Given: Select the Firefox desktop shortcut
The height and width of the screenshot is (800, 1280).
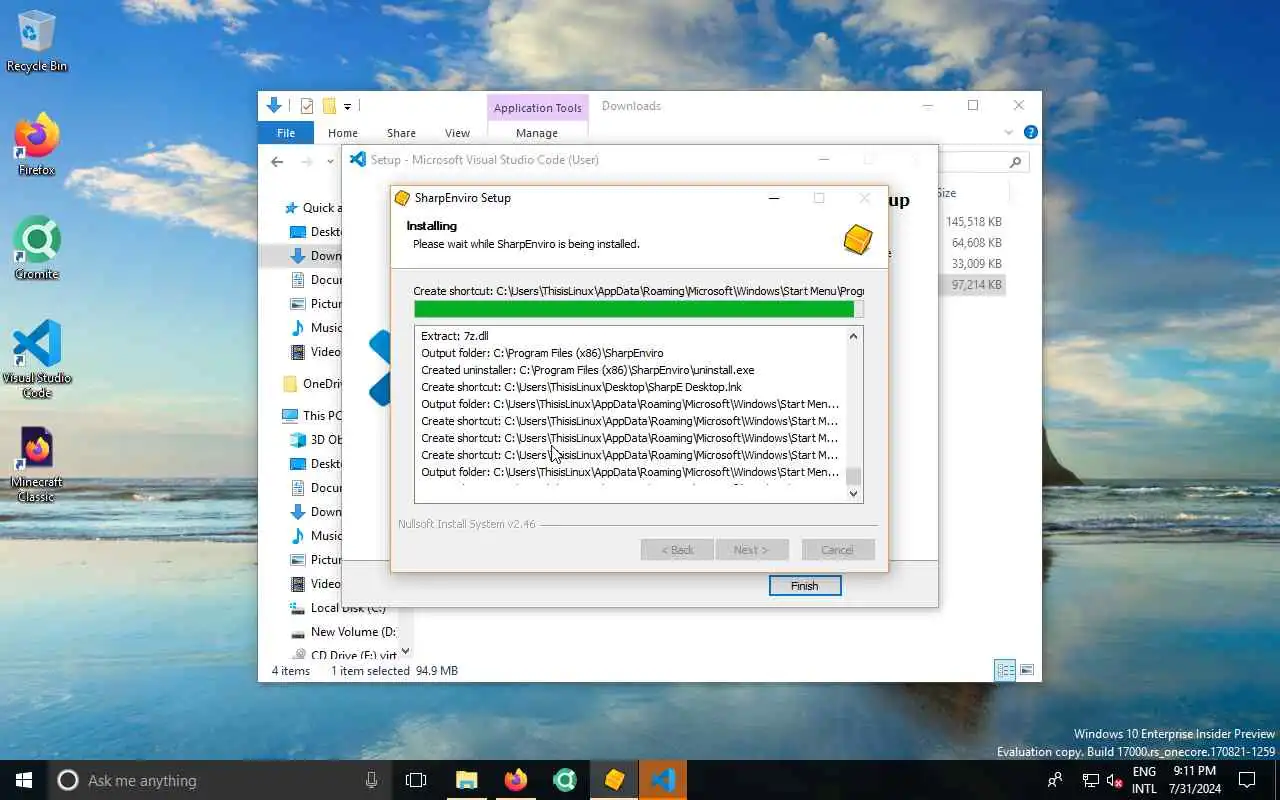Looking at the screenshot, I should (x=37, y=145).
